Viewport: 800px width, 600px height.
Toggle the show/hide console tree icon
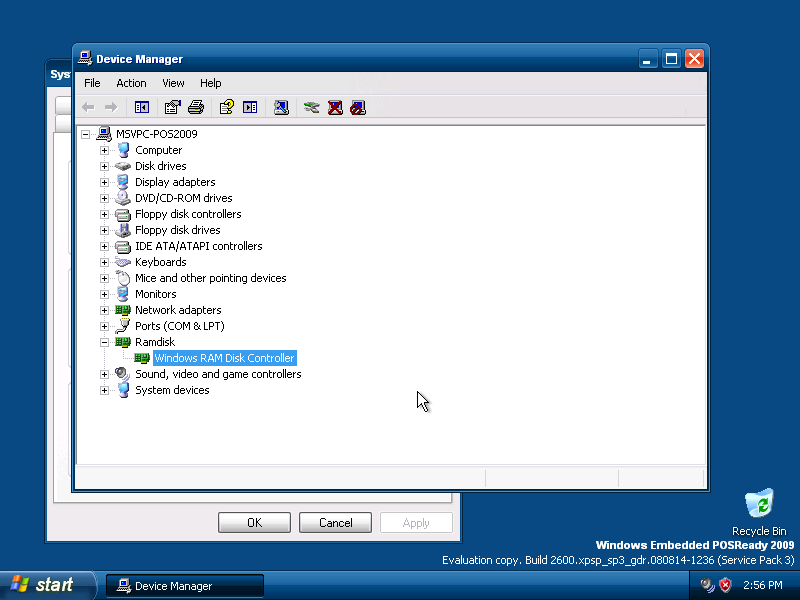coord(141,107)
